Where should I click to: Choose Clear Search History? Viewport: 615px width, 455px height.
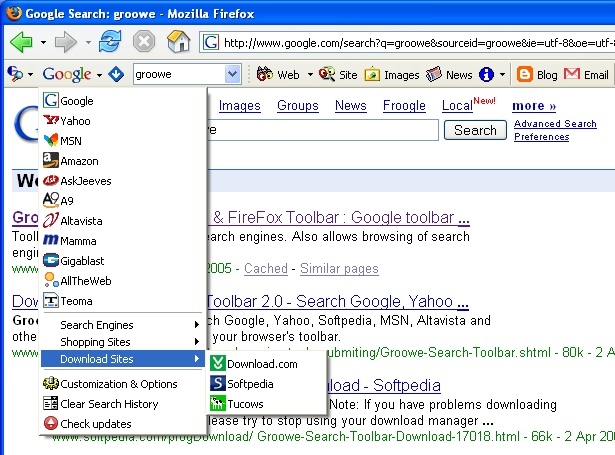pos(123,404)
